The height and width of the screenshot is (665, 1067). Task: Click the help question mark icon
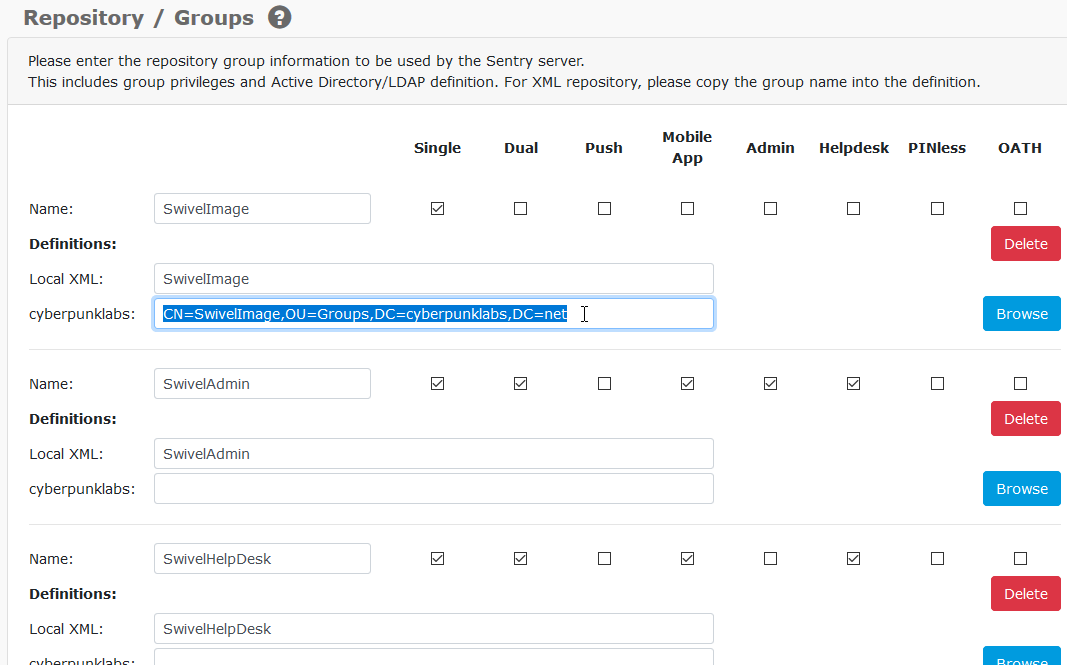point(280,17)
